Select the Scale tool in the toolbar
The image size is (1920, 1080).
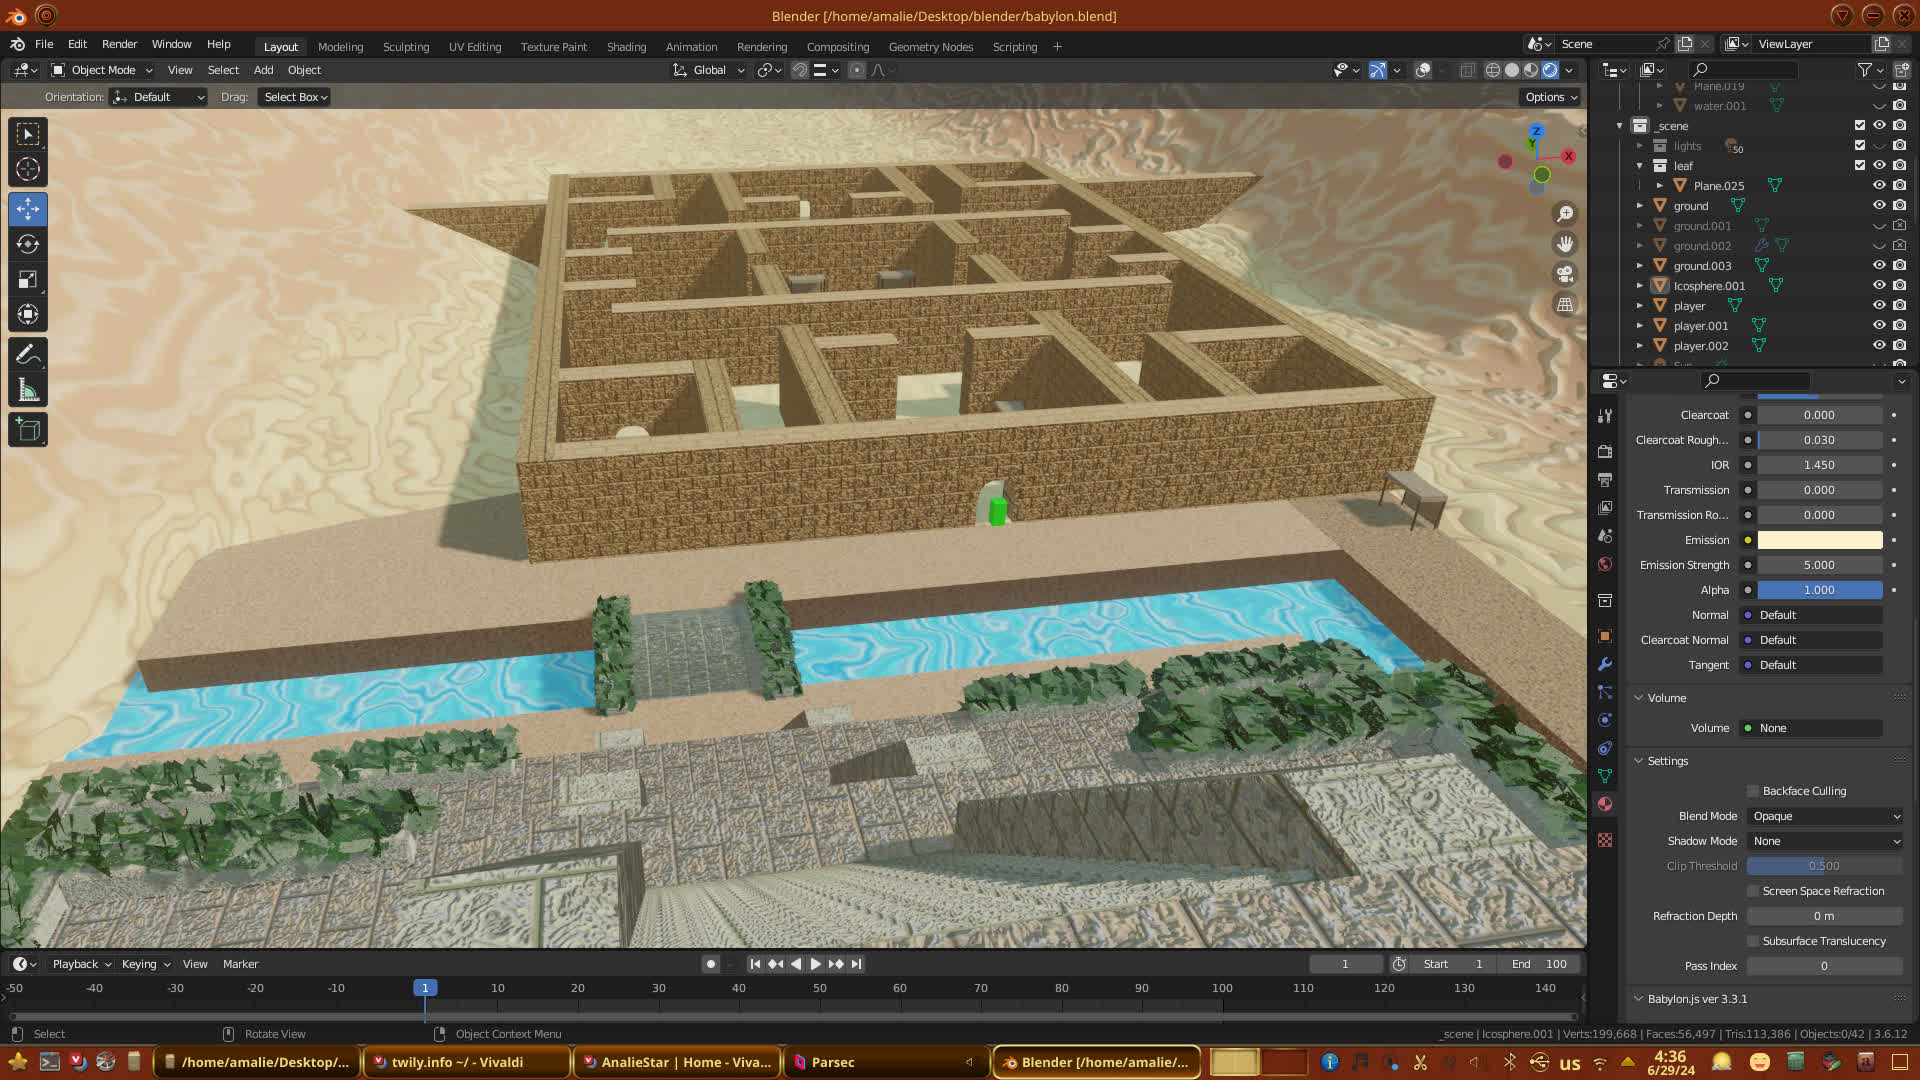(28, 280)
